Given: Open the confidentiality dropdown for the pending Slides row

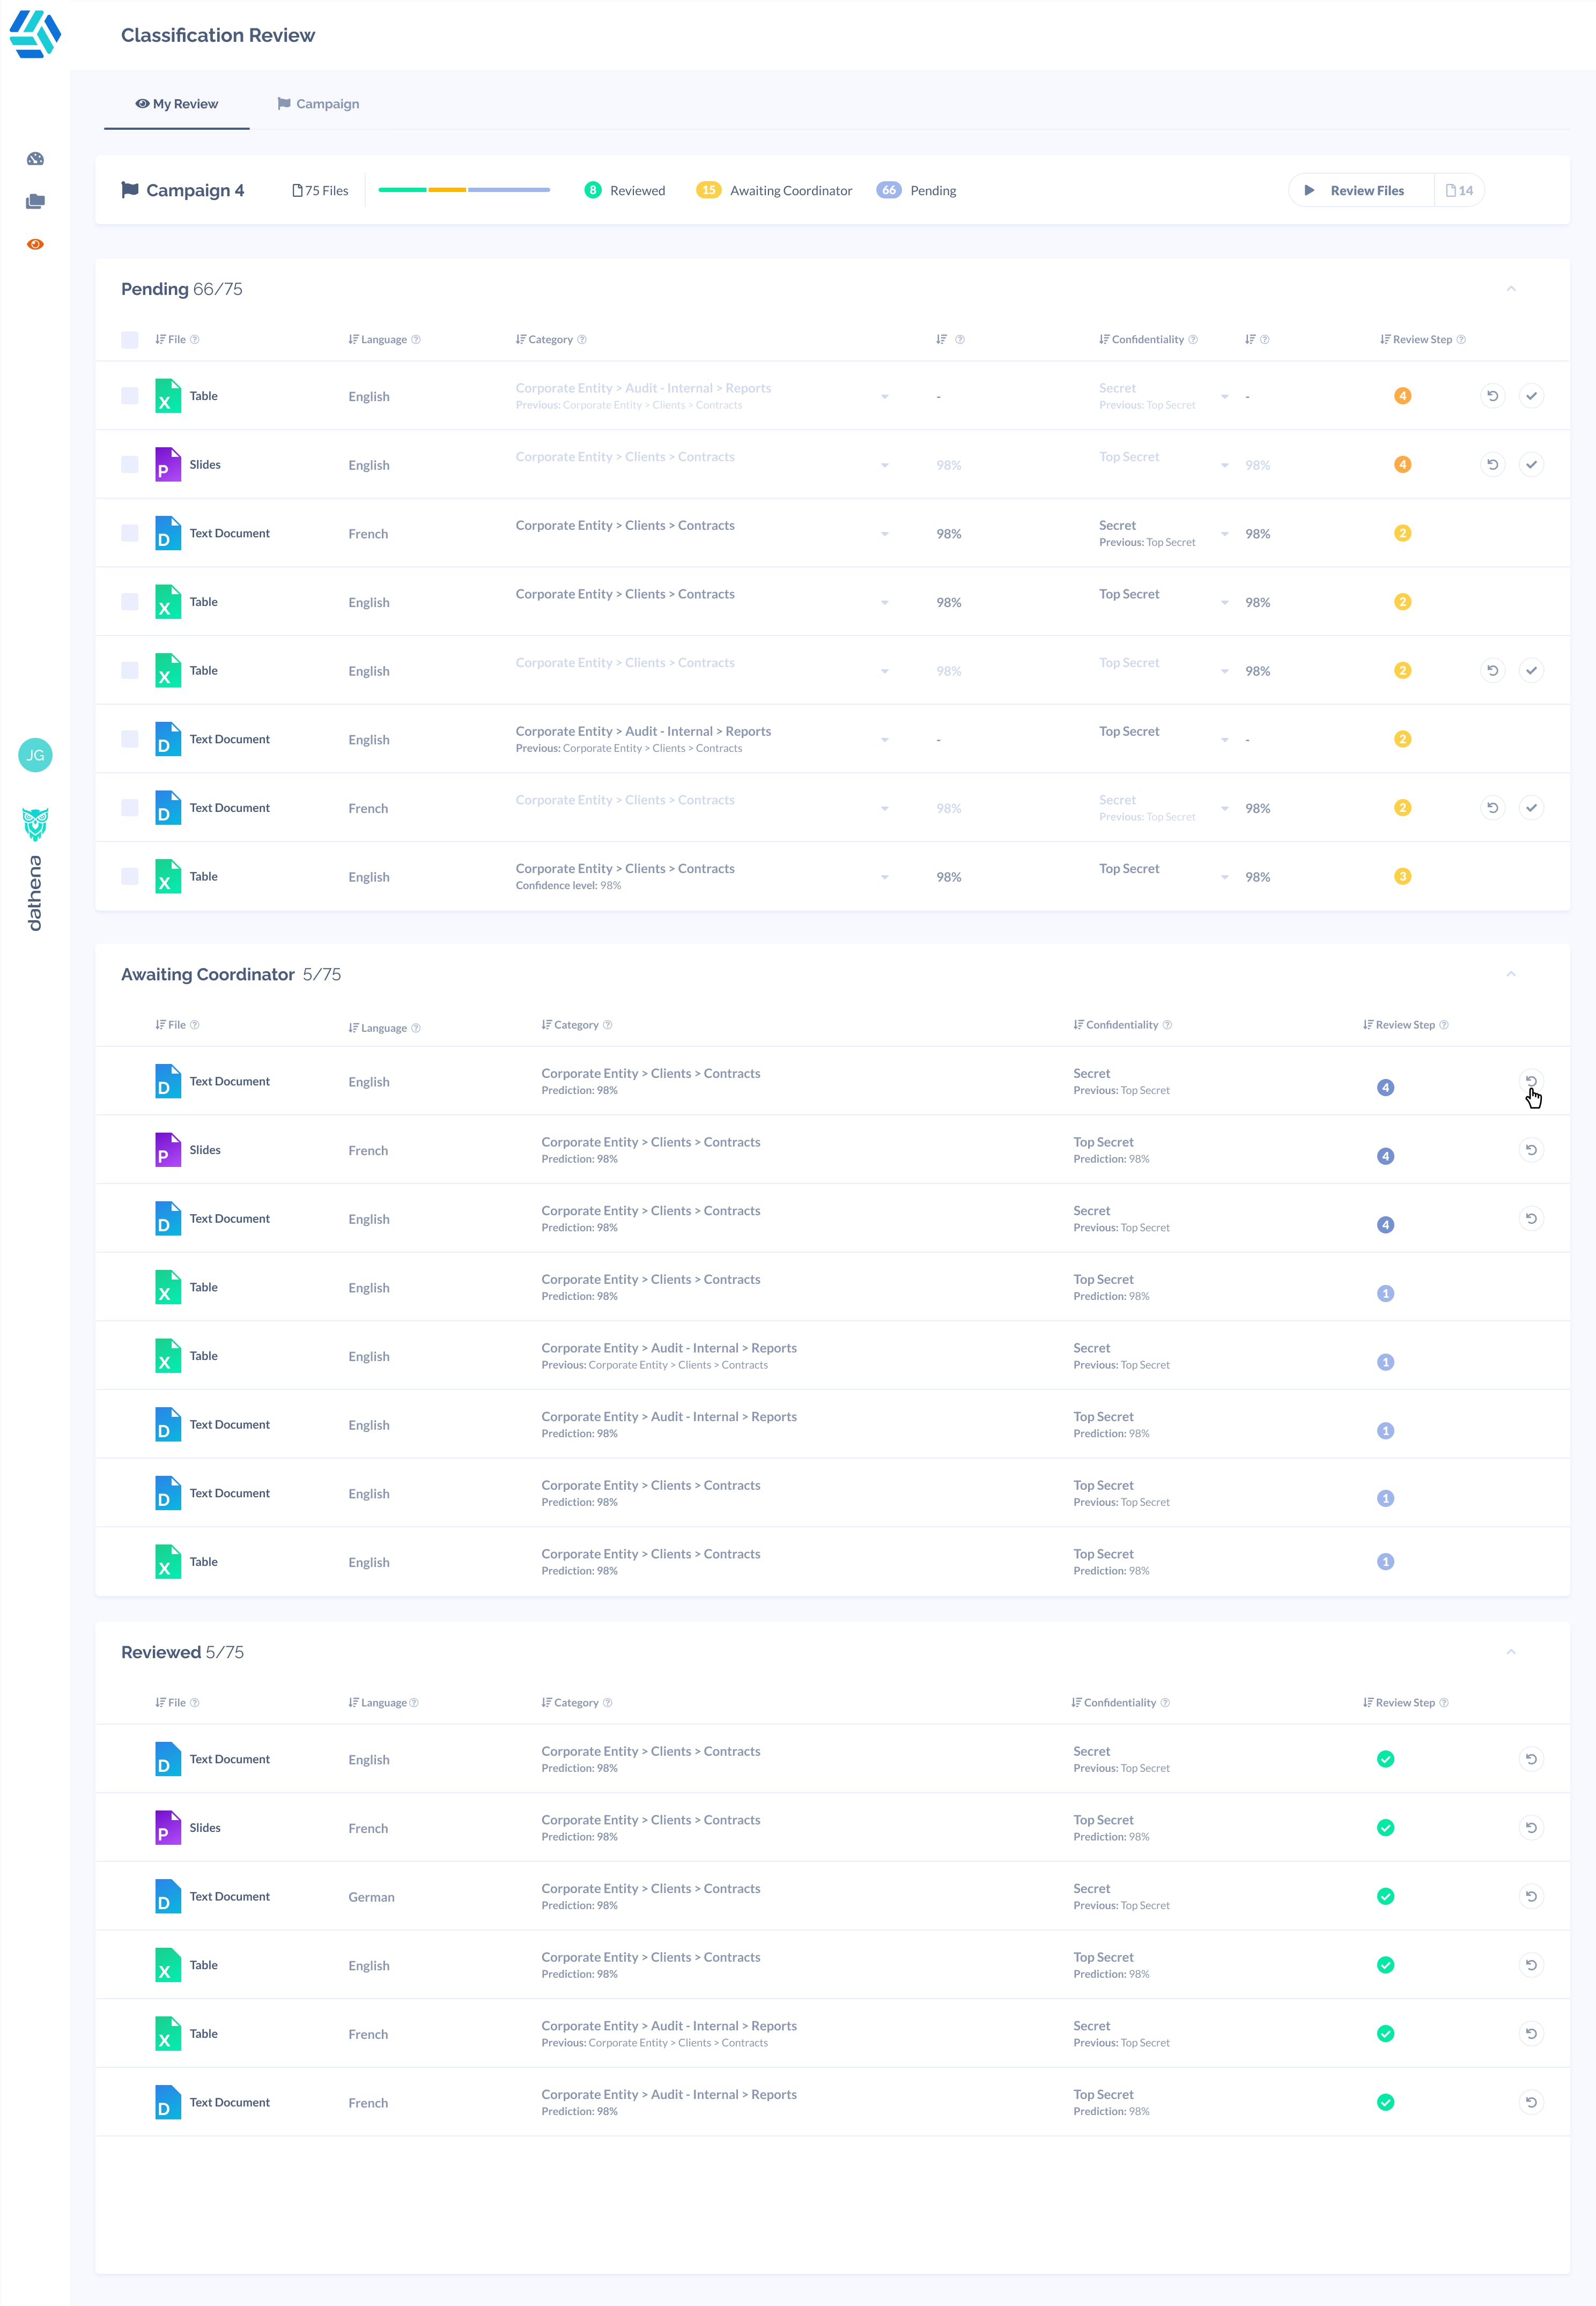Looking at the screenshot, I should (1224, 466).
